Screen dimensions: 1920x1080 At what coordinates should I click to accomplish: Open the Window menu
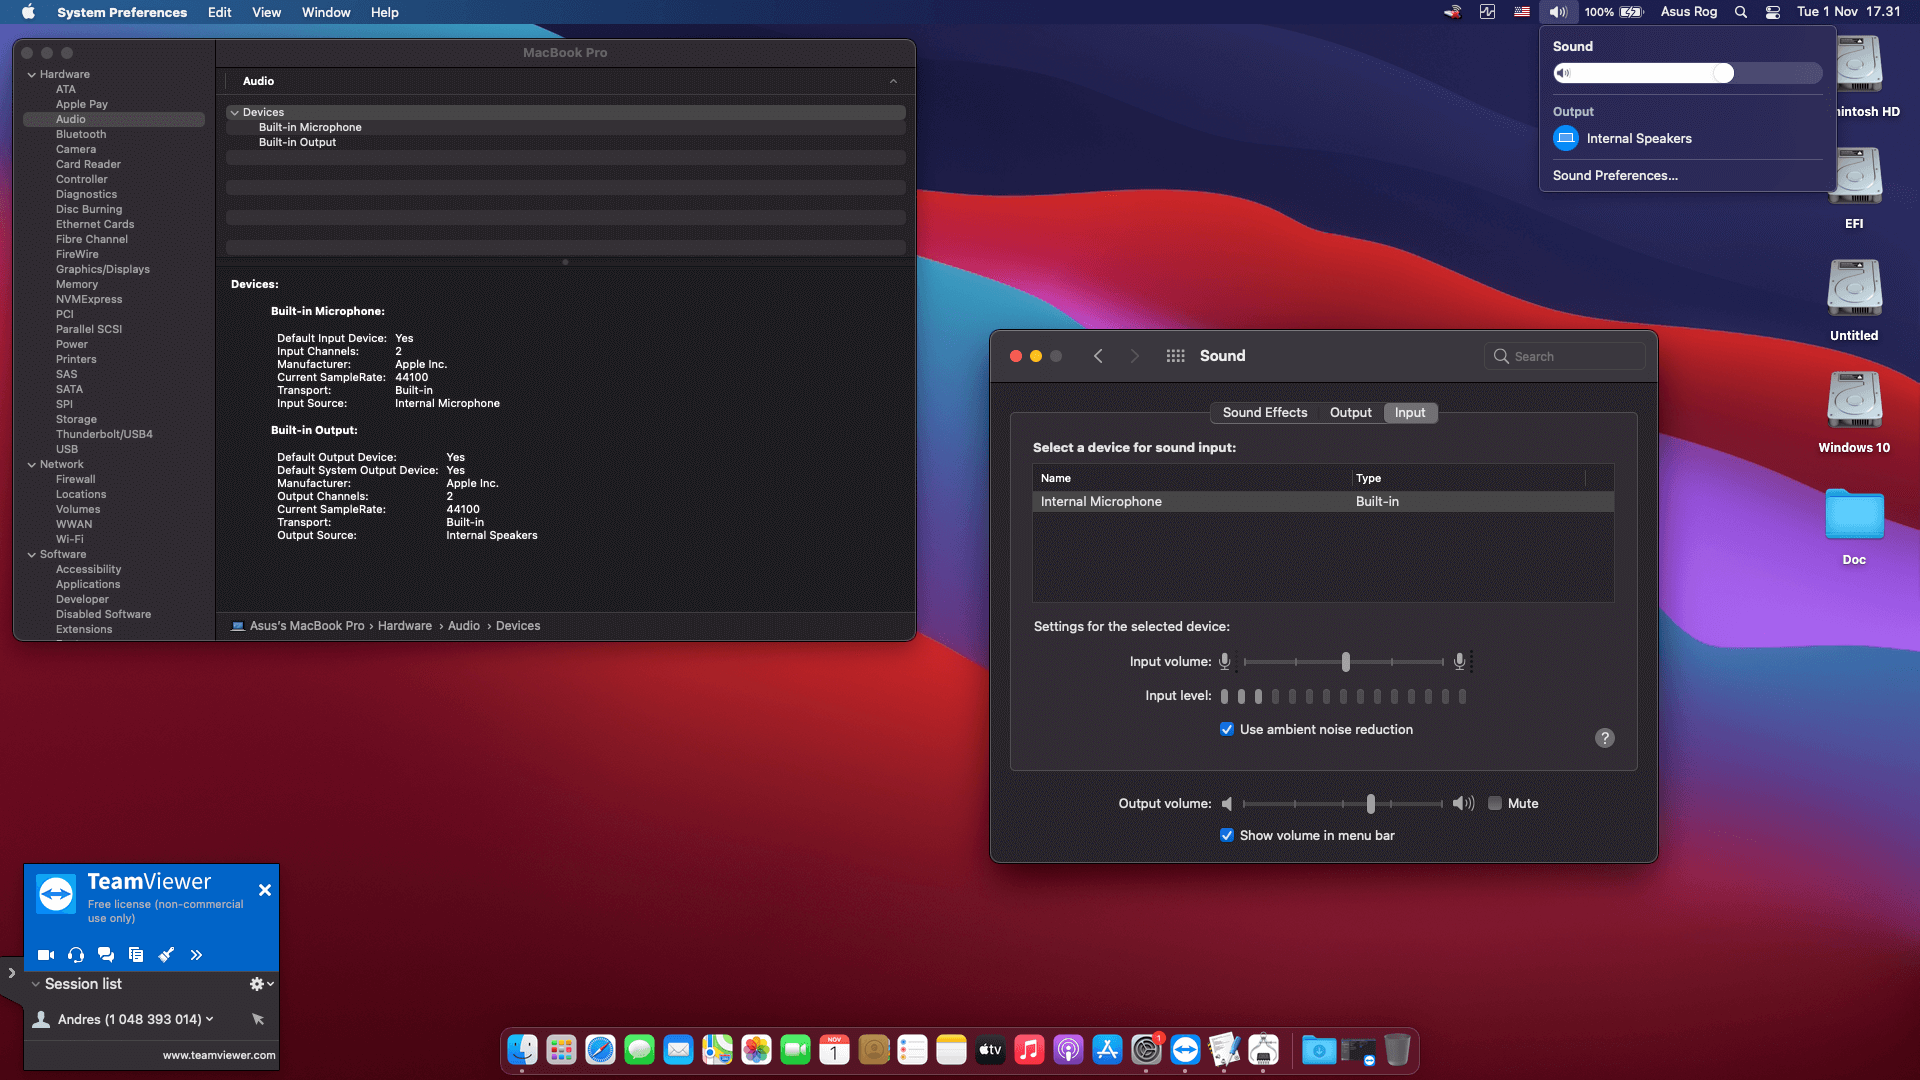(325, 12)
